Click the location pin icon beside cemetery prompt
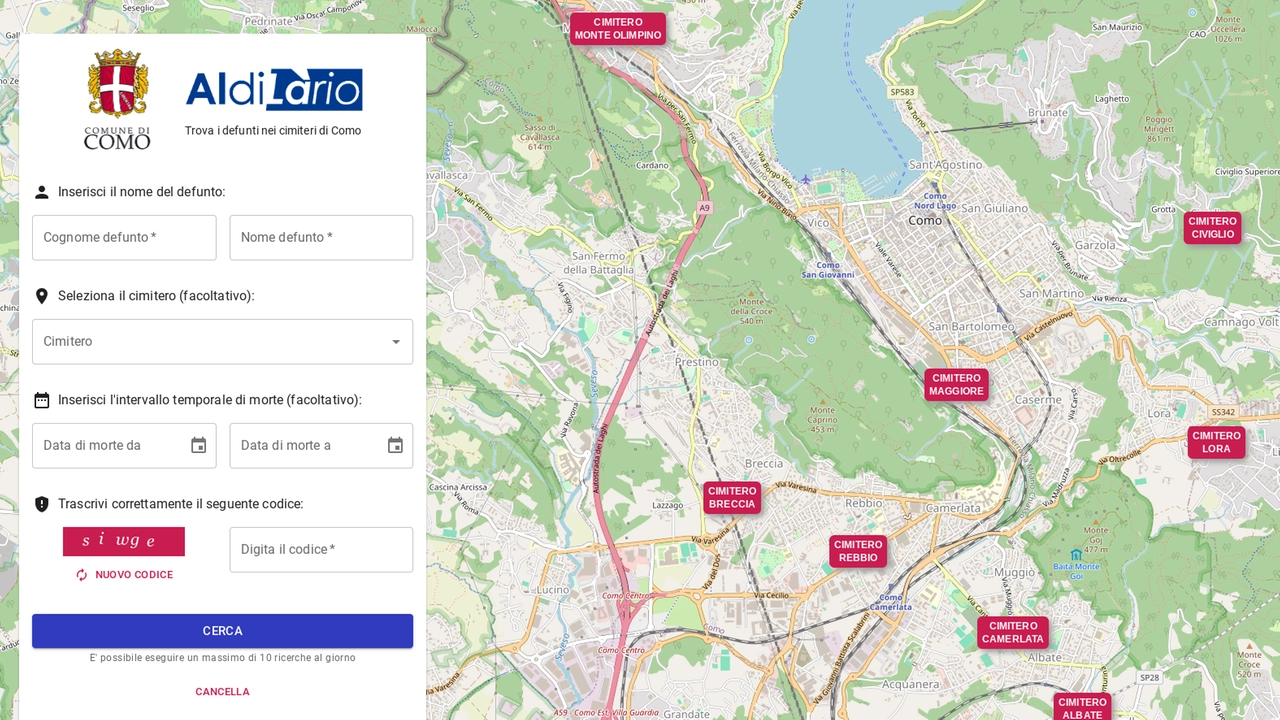Screen dimensions: 1280x720 (42, 296)
